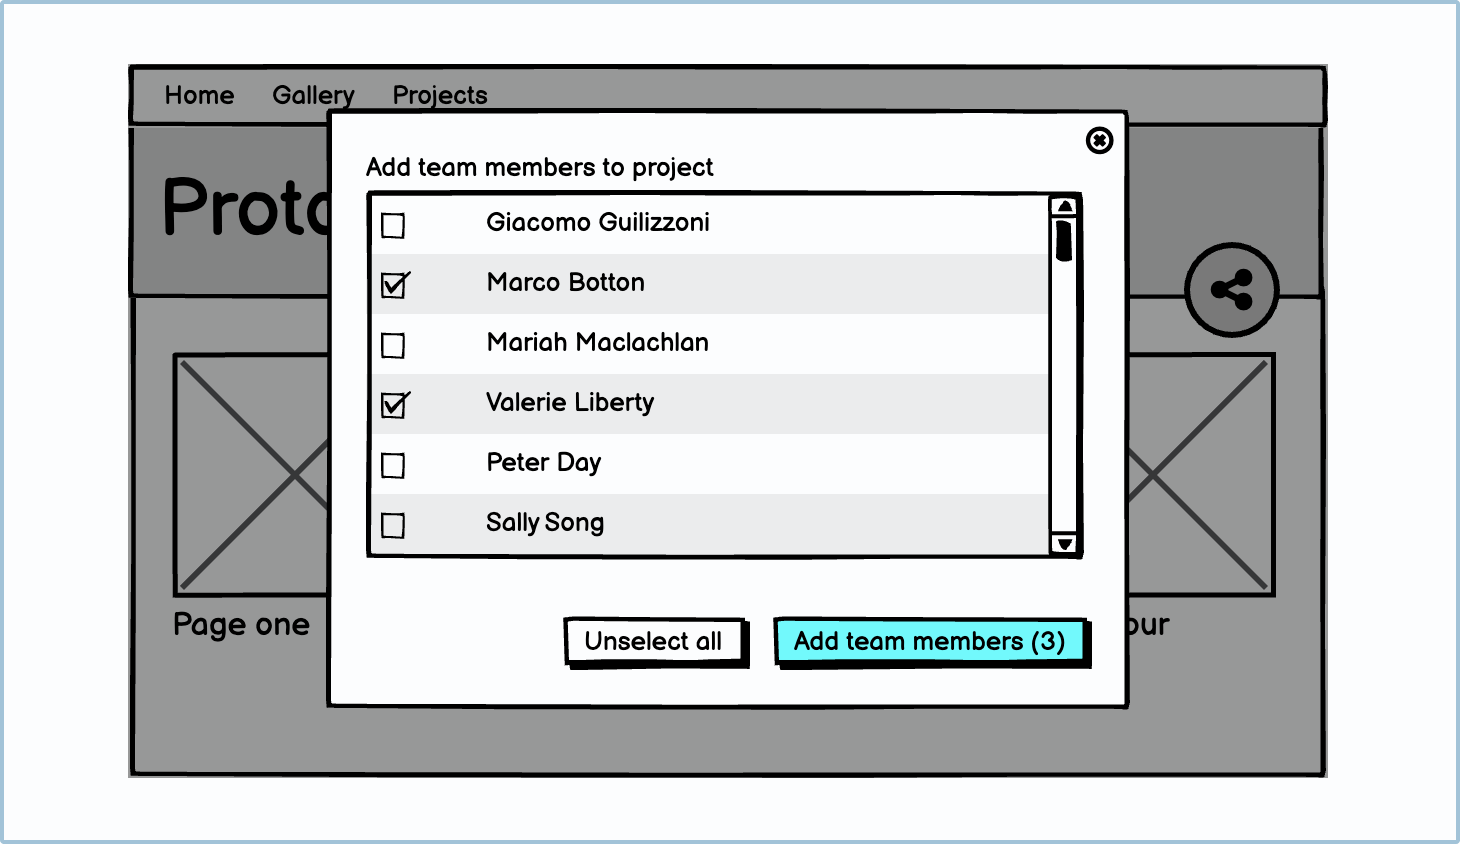Image resolution: width=1460 pixels, height=844 pixels.
Task: Uncheck the Valerie Liberty checkbox
Action: 394,406
